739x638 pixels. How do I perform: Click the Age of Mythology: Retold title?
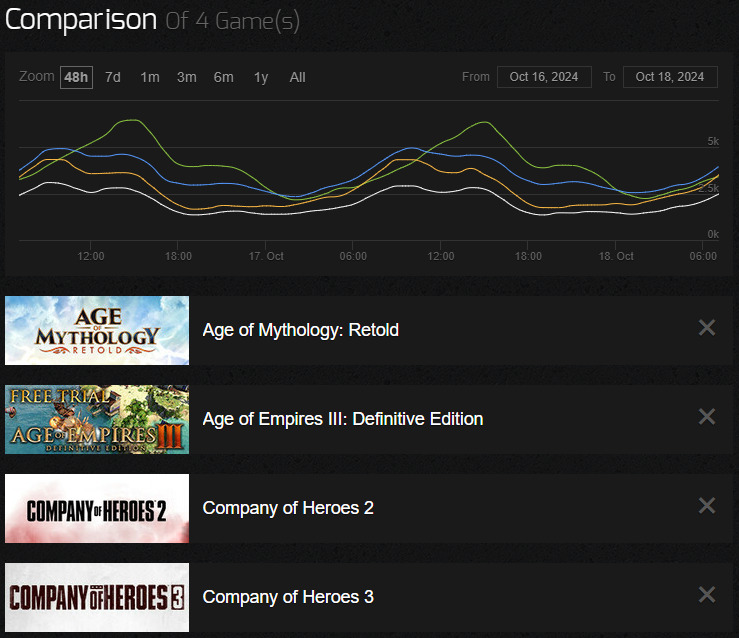pos(301,330)
